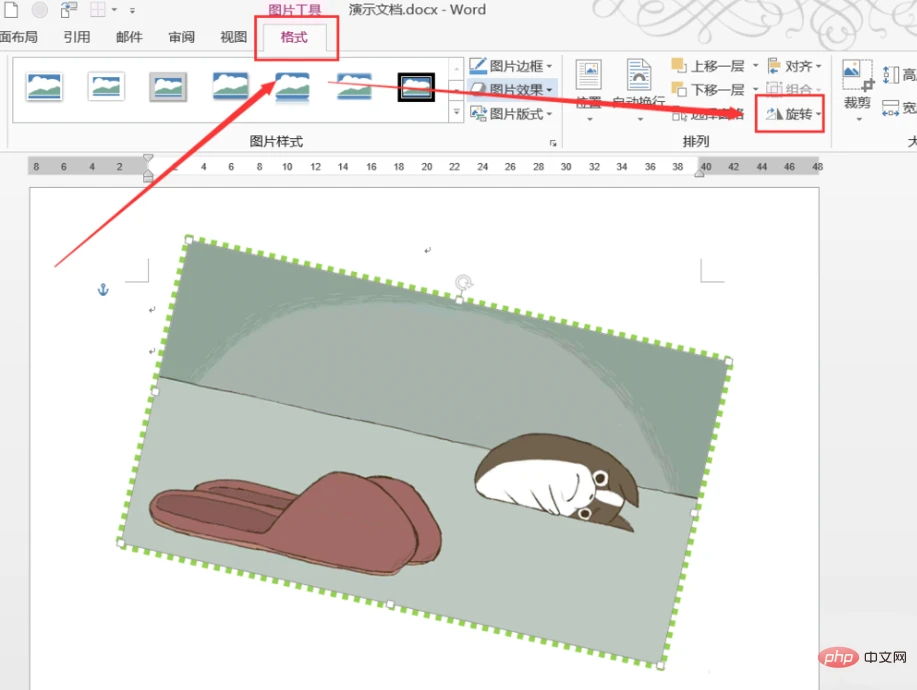Open the 上移一层 dropdown arrow

tap(755, 65)
